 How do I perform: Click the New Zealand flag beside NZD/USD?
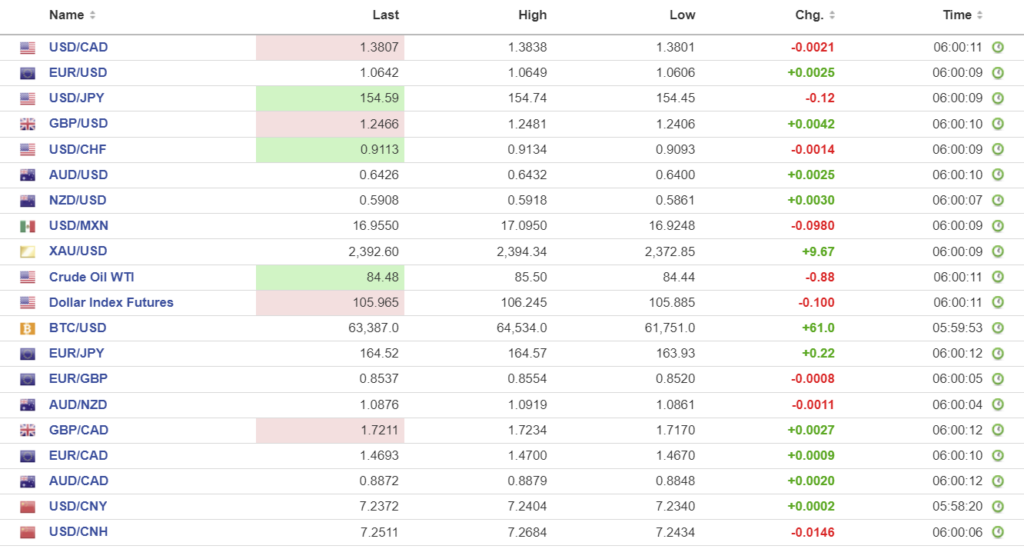[x=28, y=201]
